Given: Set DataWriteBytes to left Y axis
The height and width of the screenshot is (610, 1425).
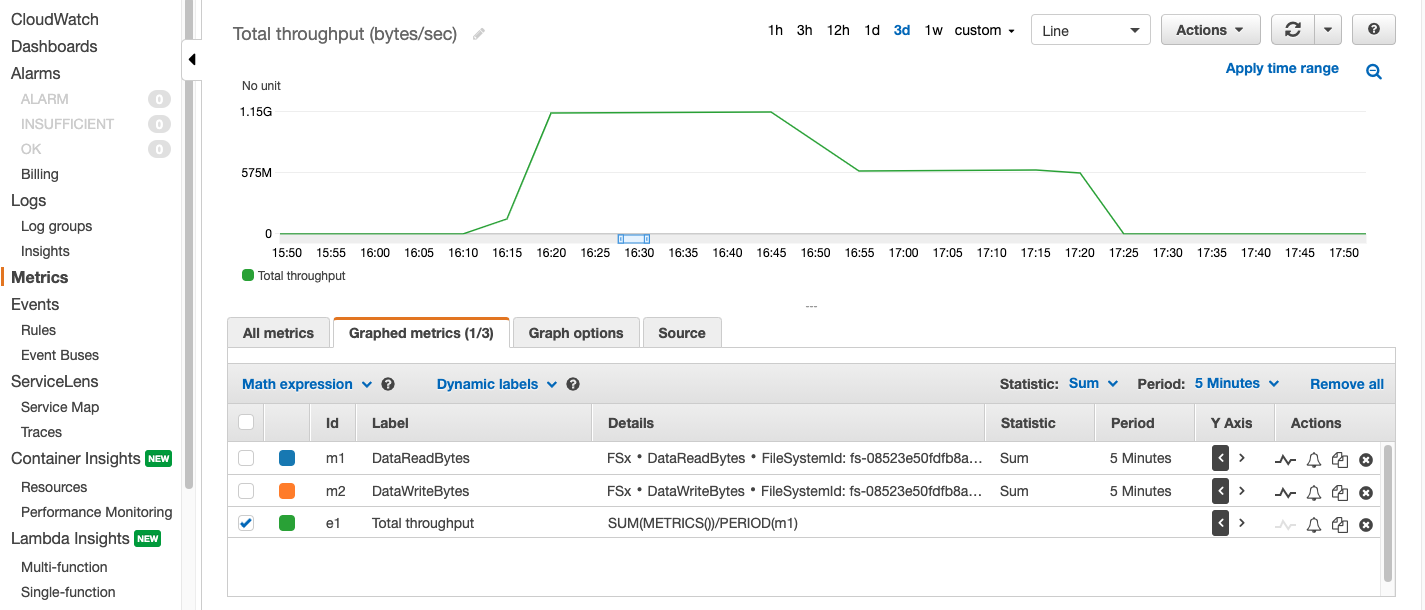Looking at the screenshot, I should click(x=1220, y=491).
